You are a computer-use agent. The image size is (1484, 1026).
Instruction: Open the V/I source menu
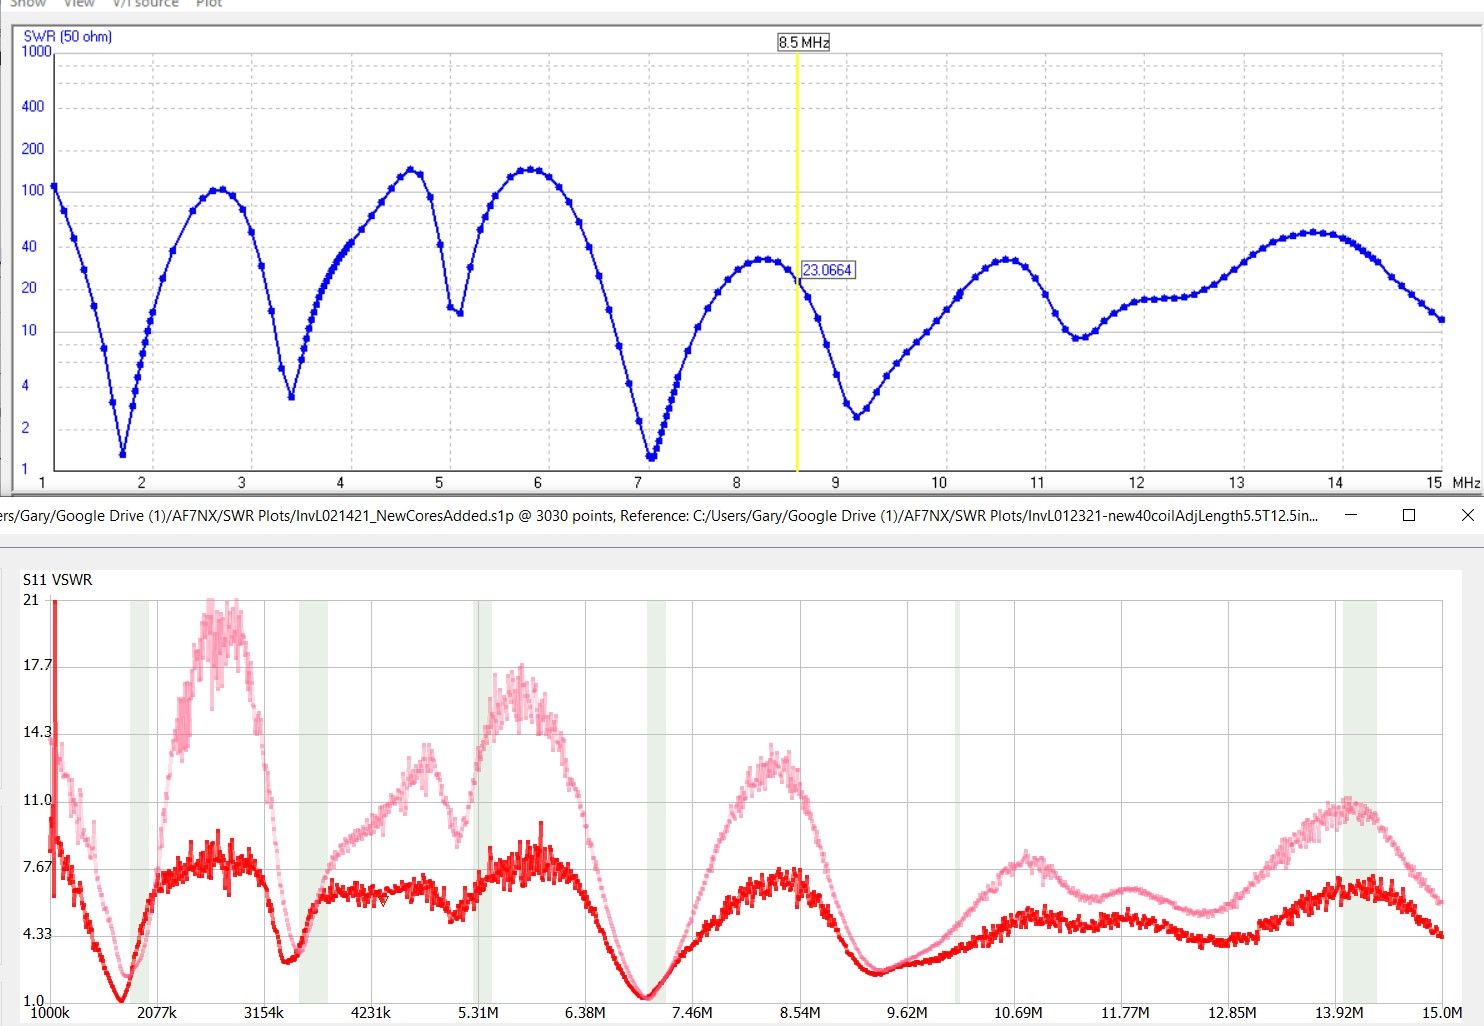point(145,4)
